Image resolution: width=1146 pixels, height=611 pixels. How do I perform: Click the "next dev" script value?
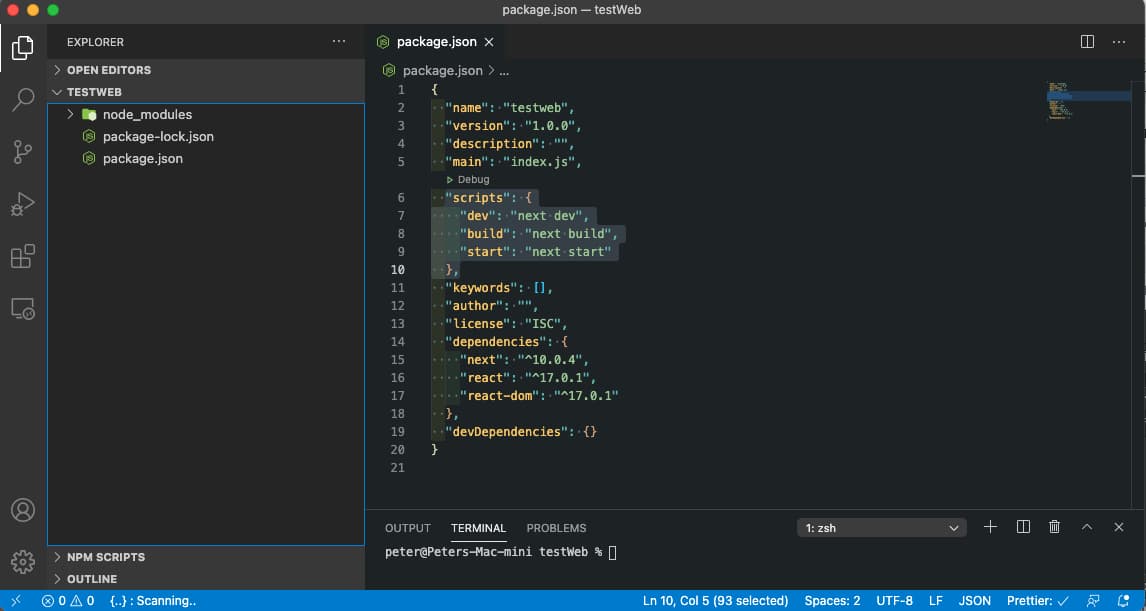click(545, 216)
